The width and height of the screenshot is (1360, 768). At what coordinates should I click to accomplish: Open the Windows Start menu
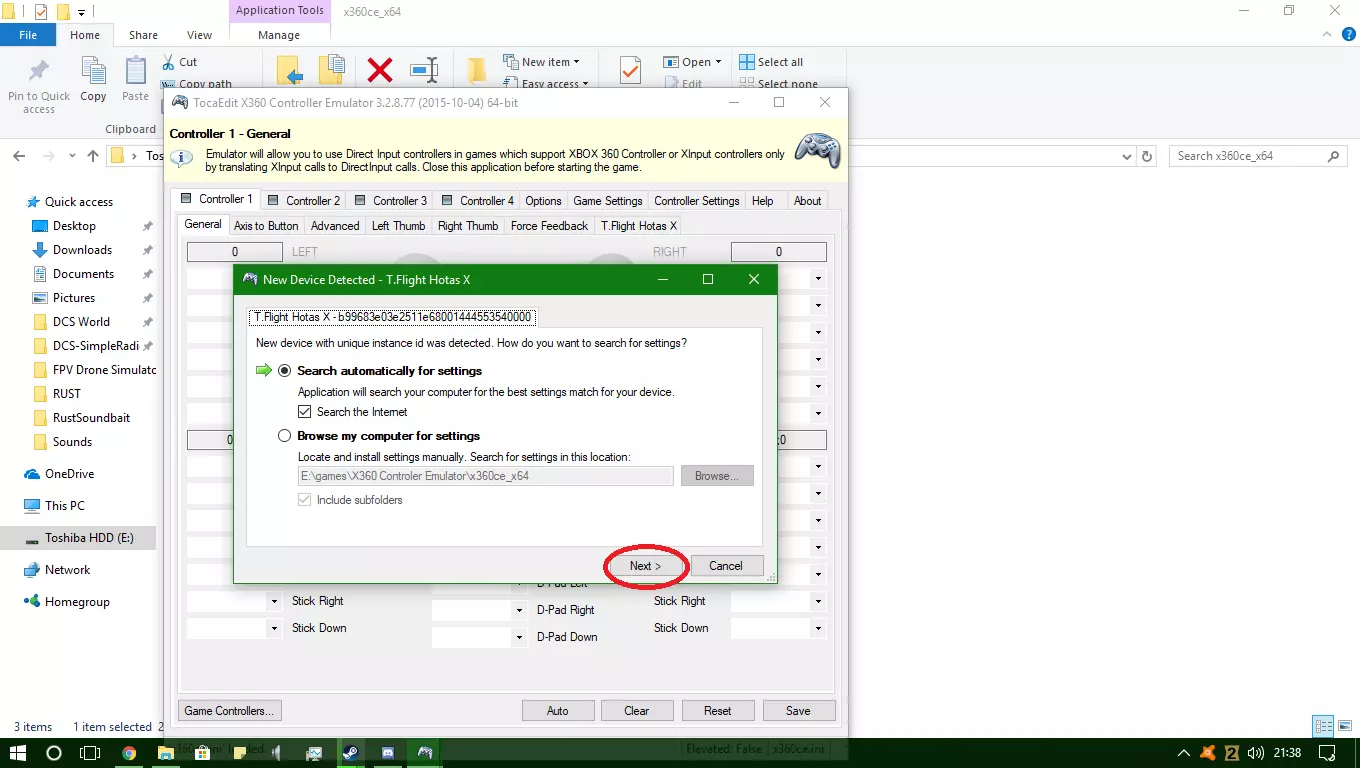click(x=17, y=752)
